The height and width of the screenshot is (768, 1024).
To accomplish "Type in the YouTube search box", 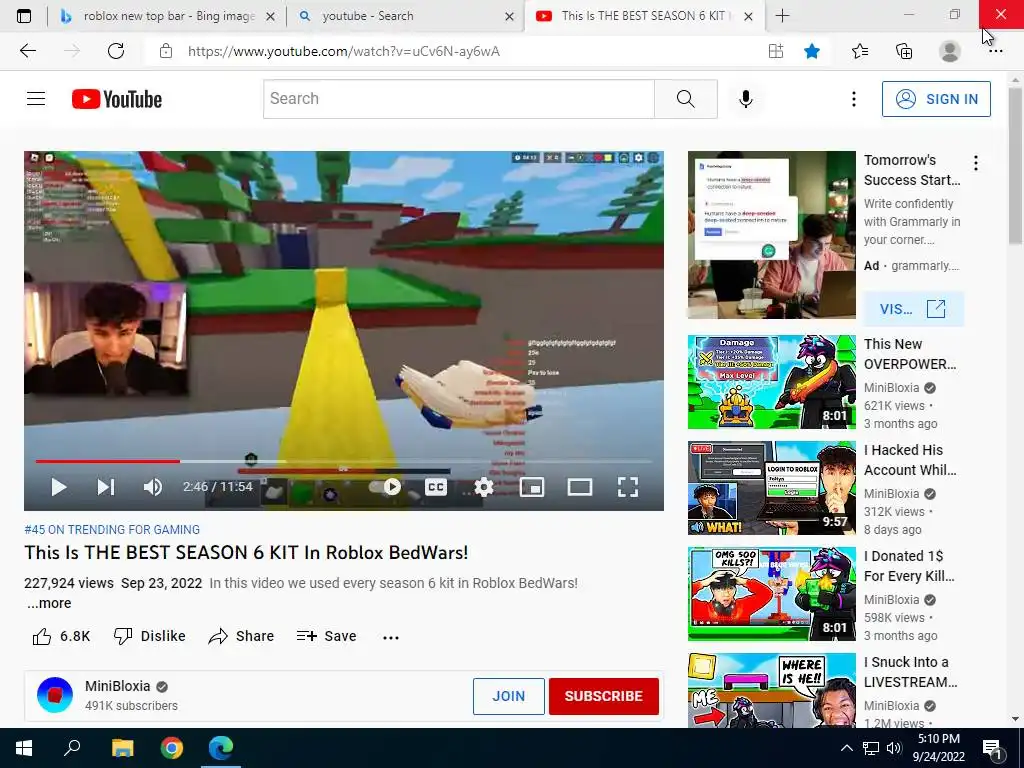I will pyautogui.click(x=458, y=99).
